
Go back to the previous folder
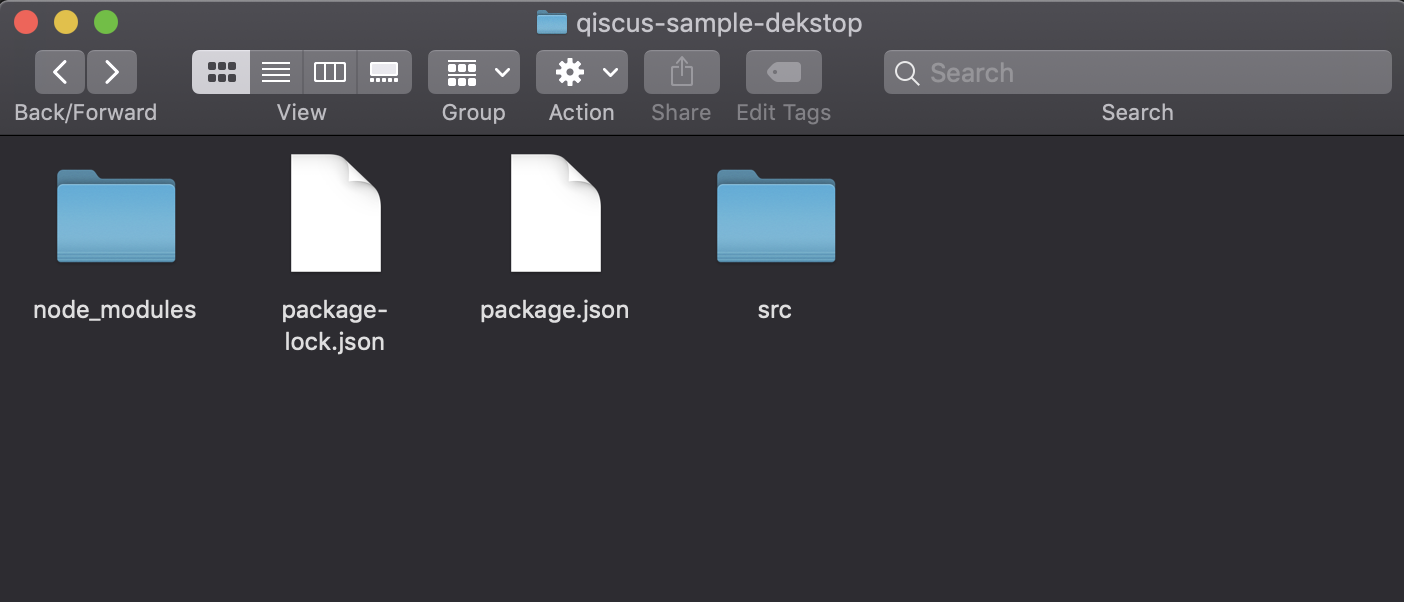[x=60, y=72]
